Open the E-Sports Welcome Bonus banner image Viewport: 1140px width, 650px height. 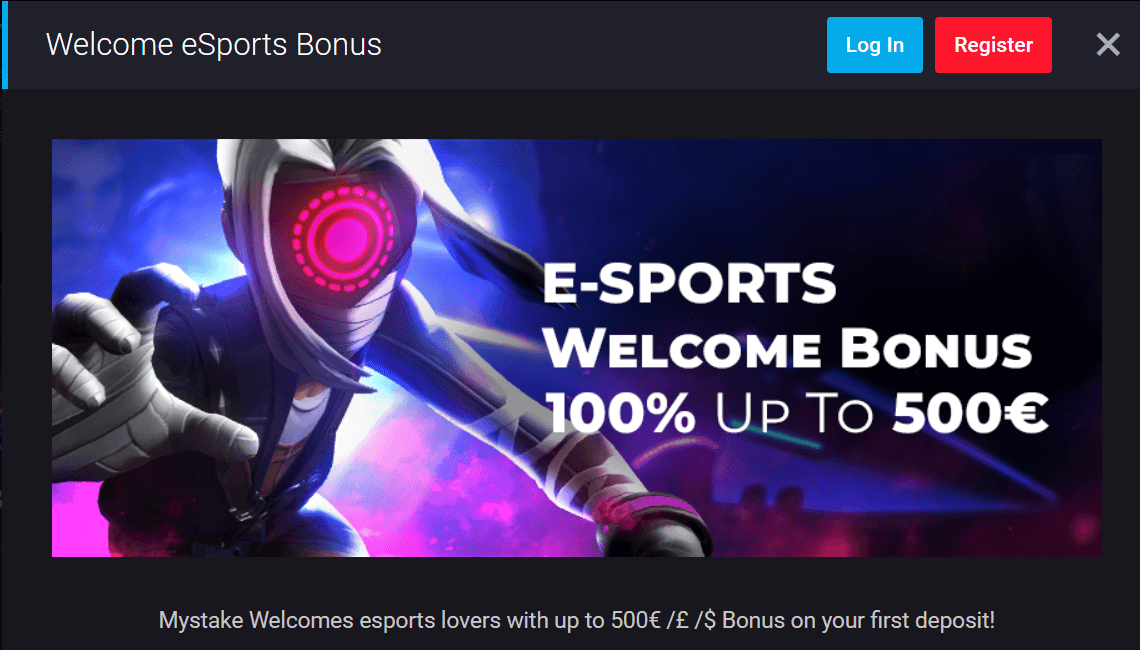click(x=577, y=348)
